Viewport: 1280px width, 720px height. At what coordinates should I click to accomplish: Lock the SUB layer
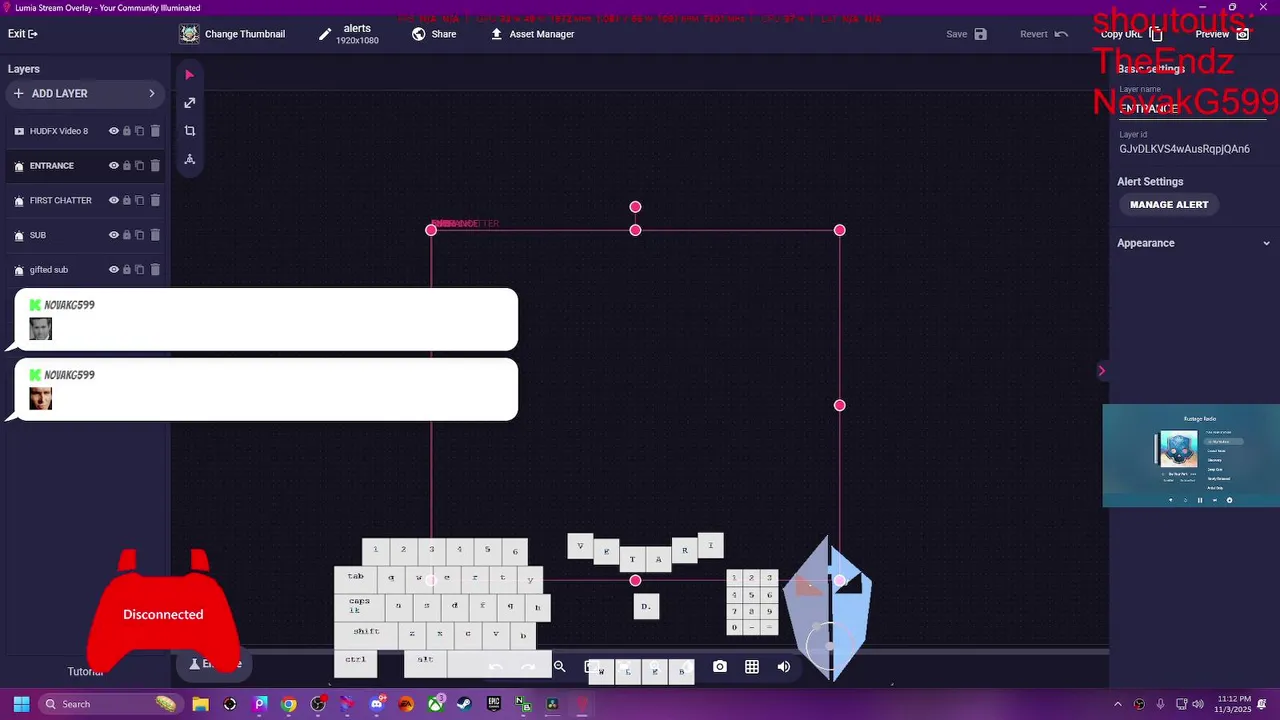127,235
